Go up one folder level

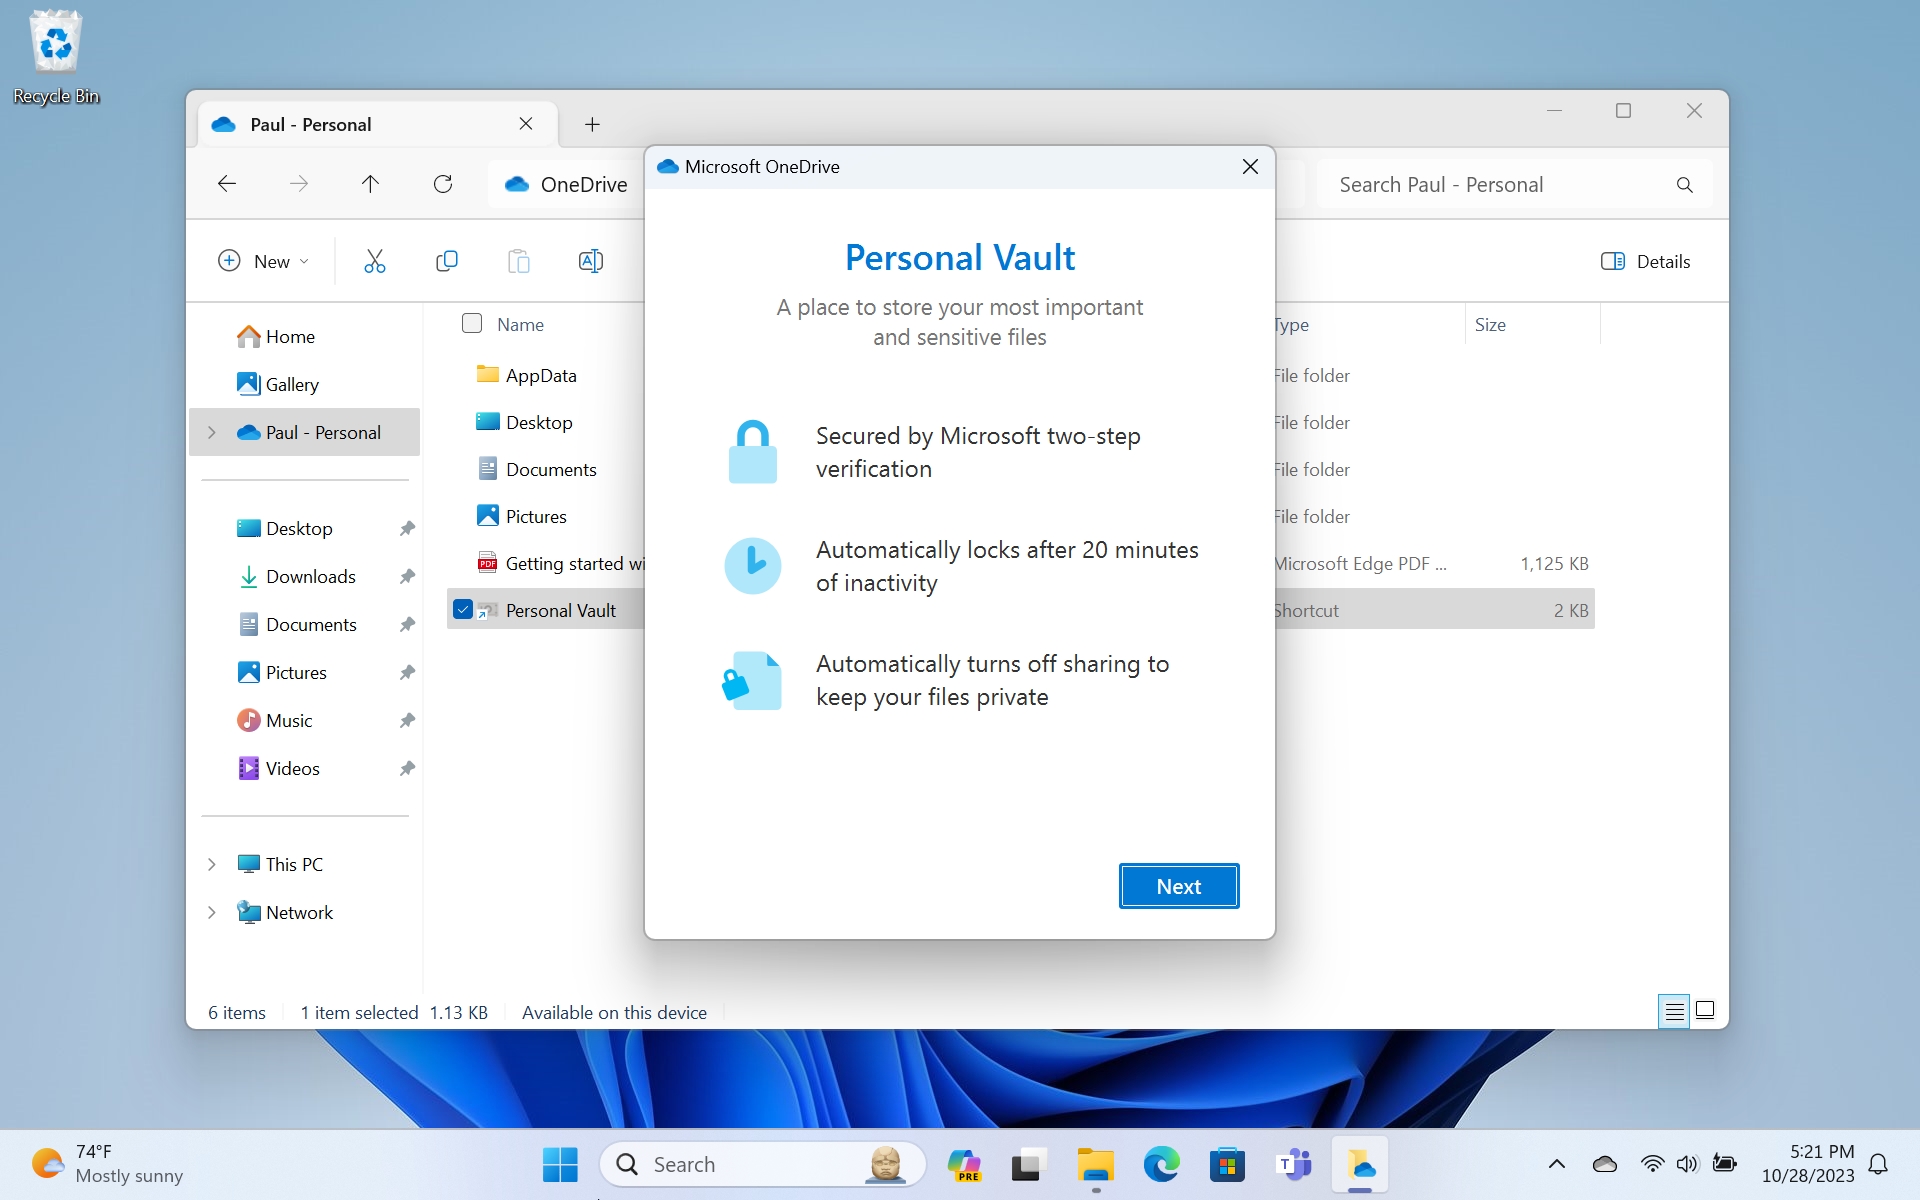point(370,184)
